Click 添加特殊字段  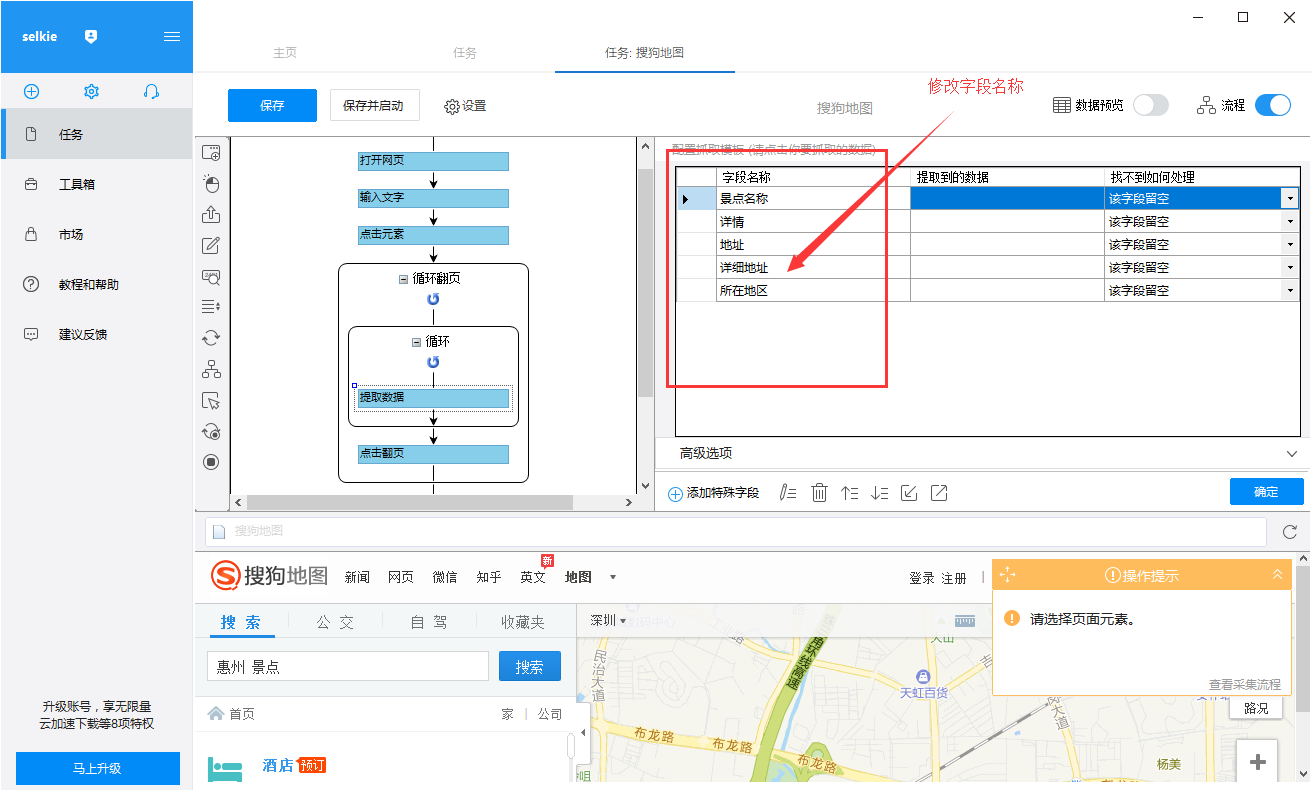[x=714, y=493]
